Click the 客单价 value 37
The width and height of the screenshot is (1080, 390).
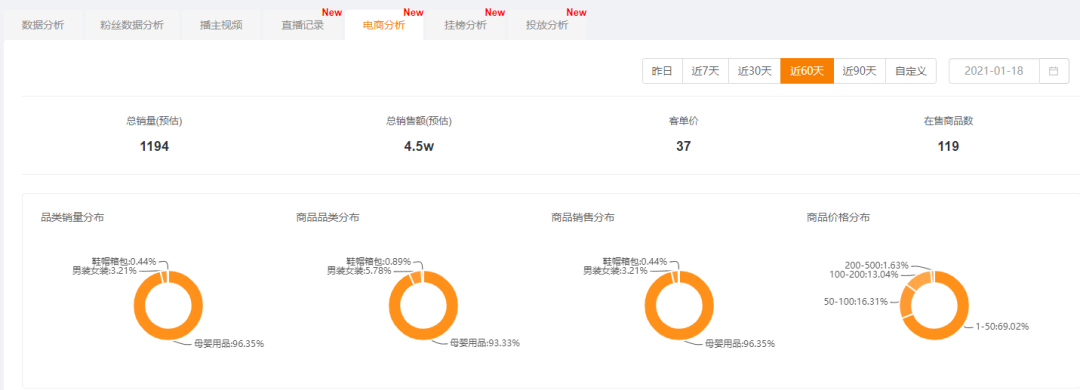click(x=683, y=146)
